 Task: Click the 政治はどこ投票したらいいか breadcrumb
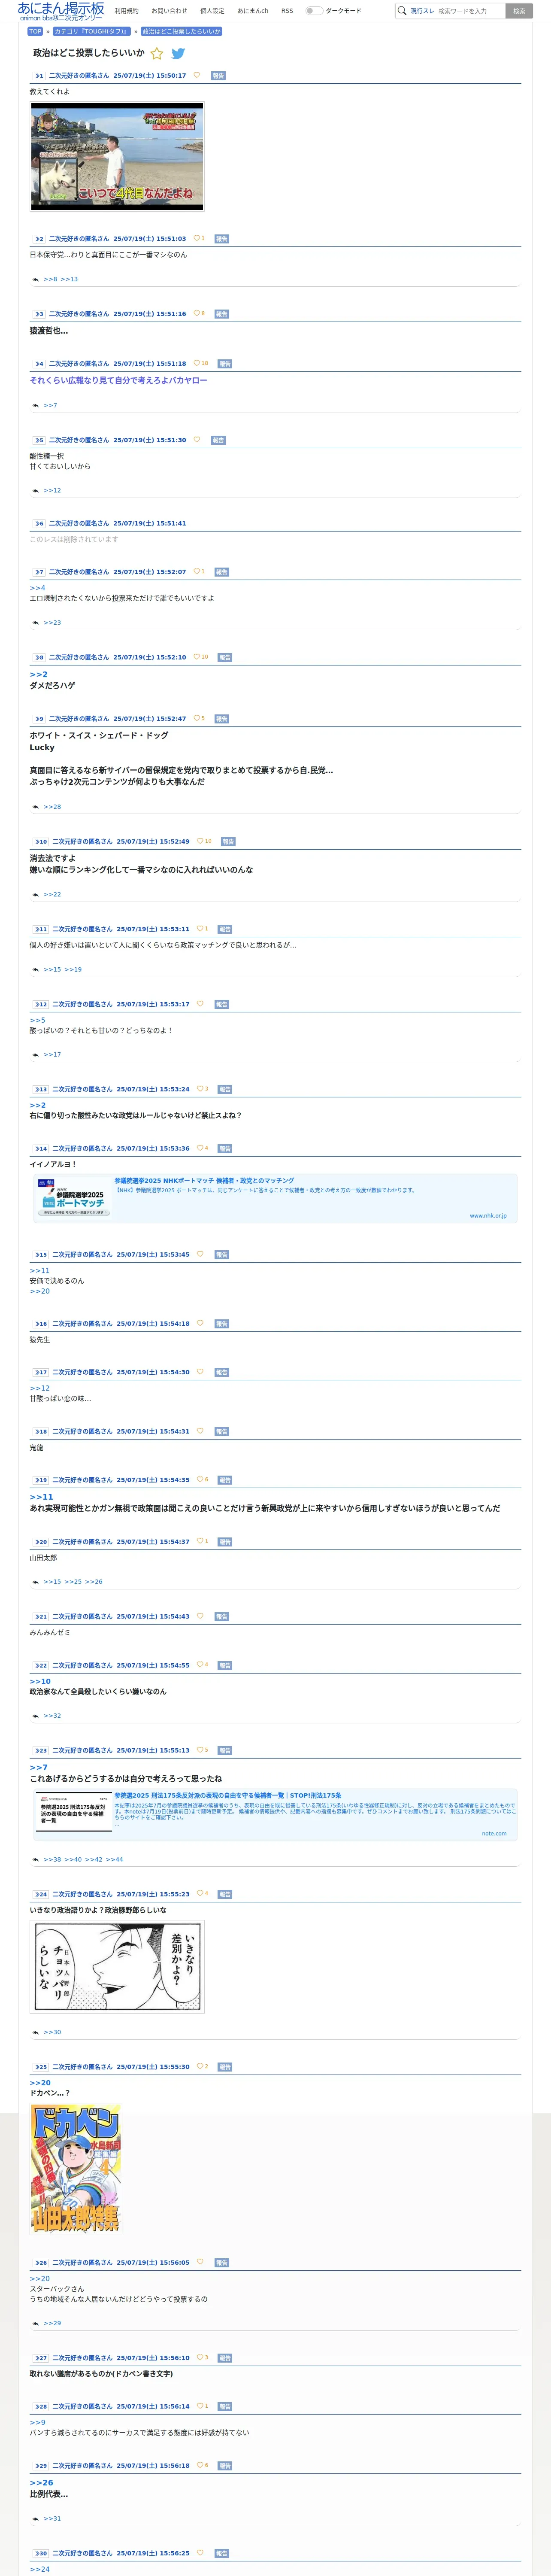pyautogui.click(x=181, y=31)
